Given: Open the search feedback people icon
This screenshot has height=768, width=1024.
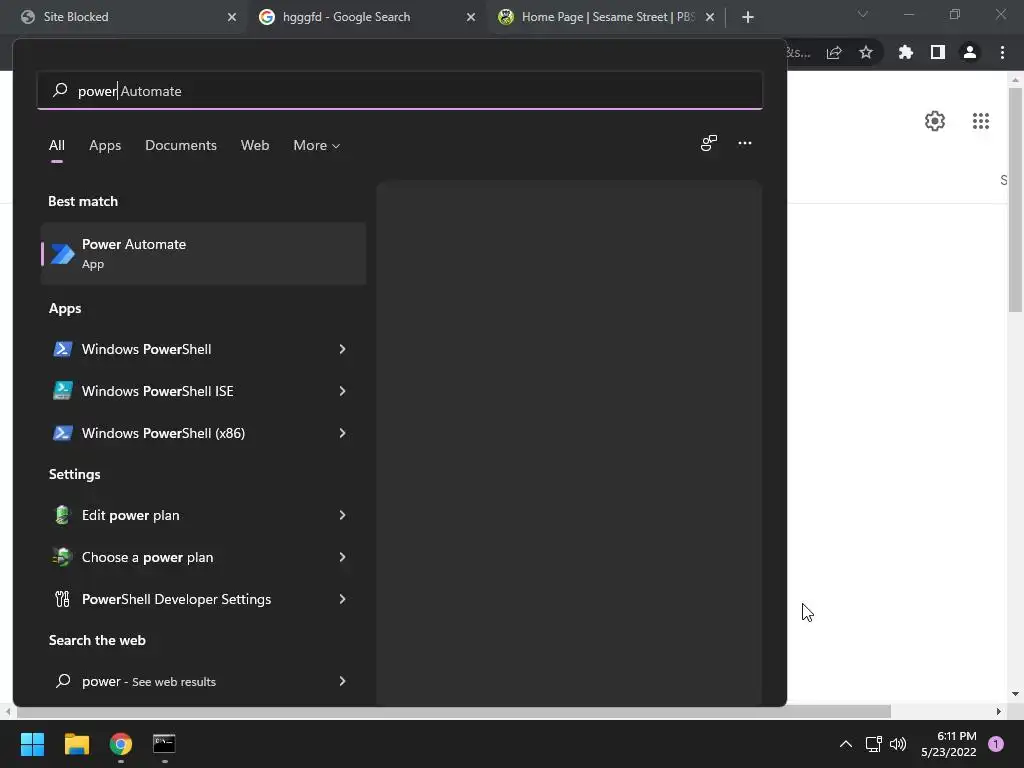Looking at the screenshot, I should (x=709, y=143).
